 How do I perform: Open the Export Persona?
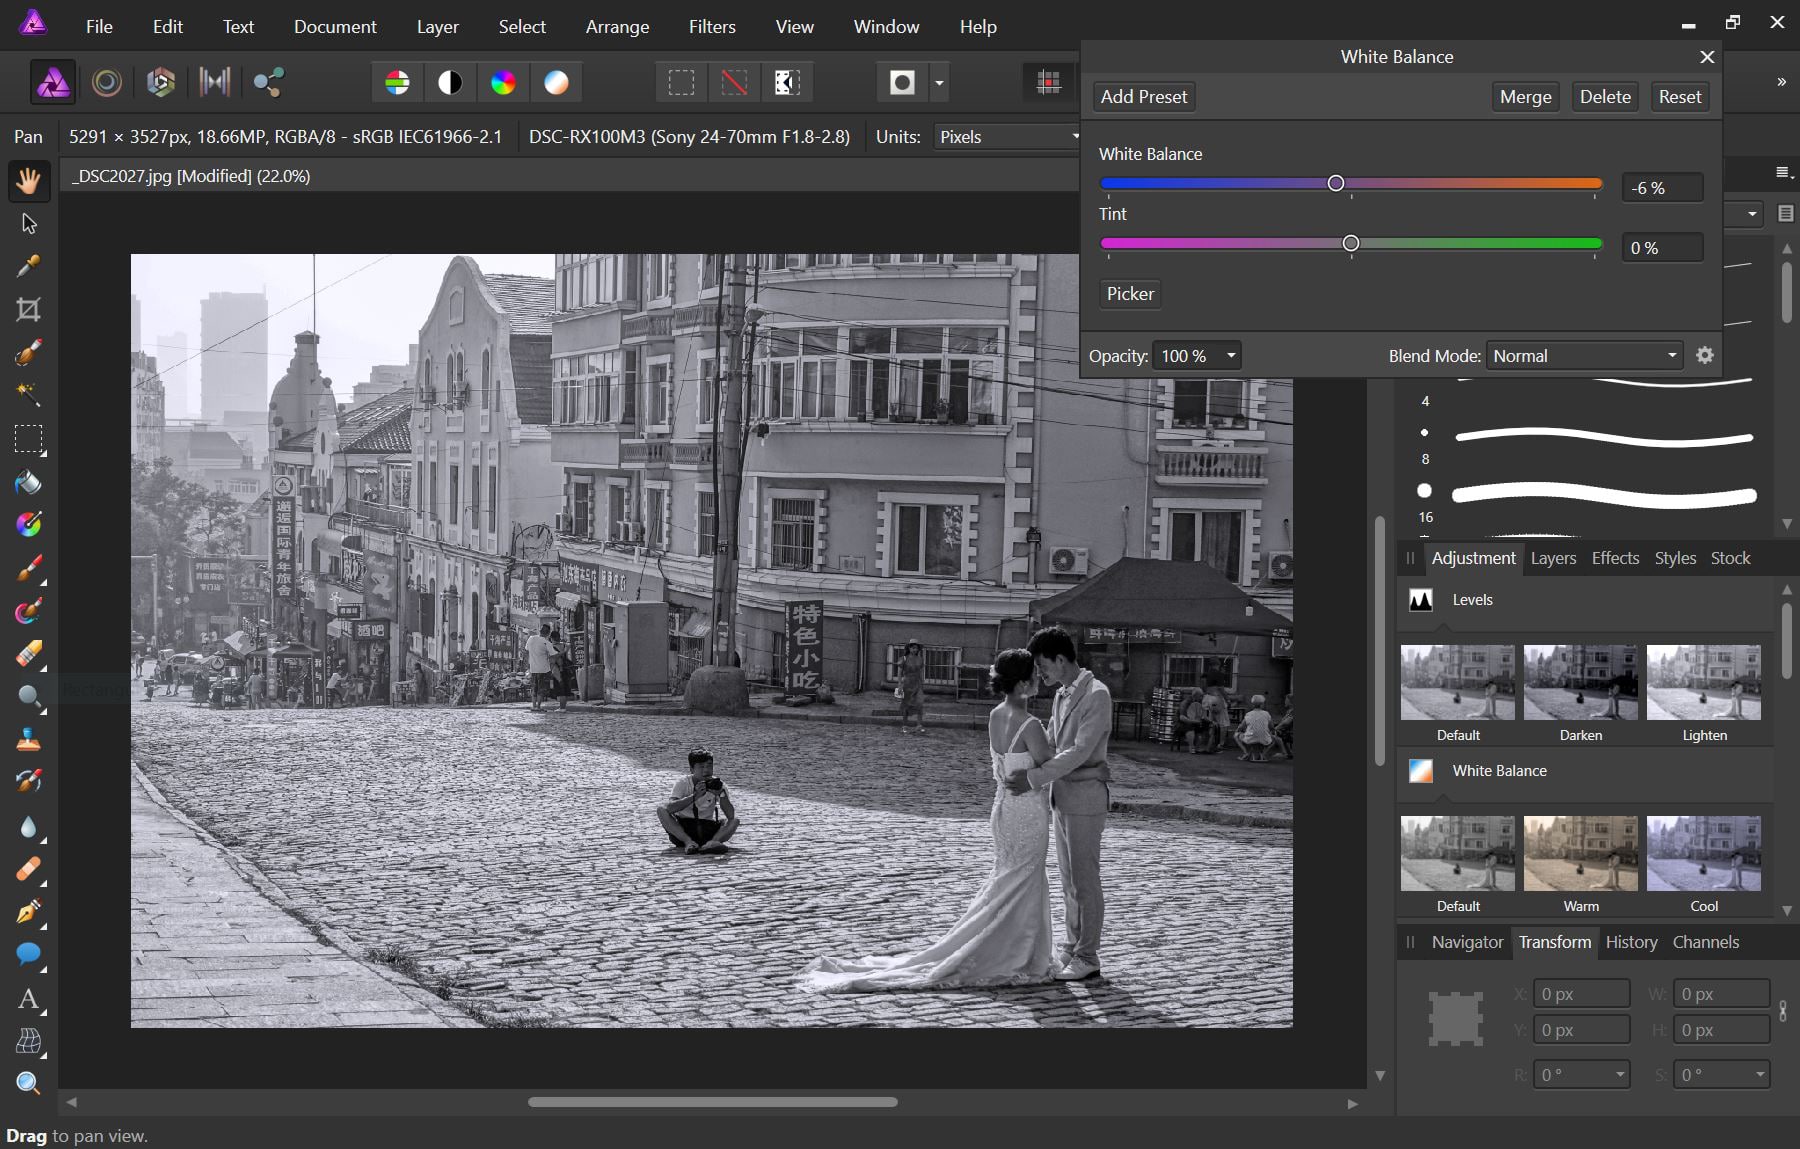click(x=267, y=82)
